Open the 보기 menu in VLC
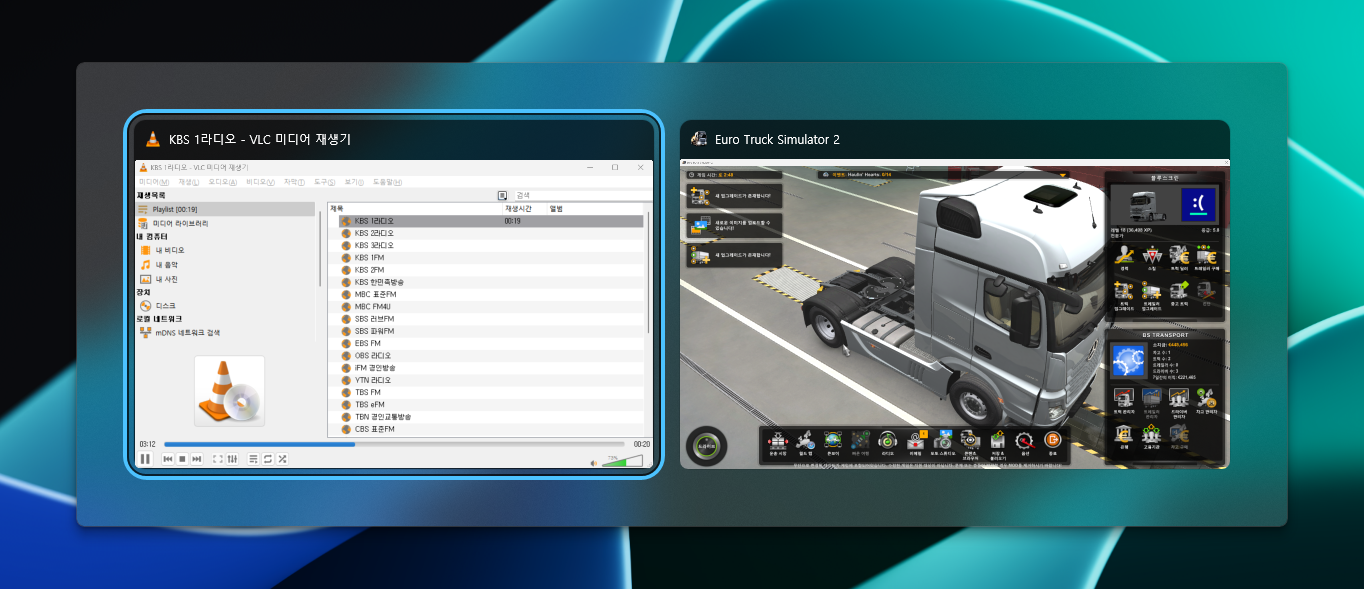This screenshot has height=589, width=1364. coord(354,182)
